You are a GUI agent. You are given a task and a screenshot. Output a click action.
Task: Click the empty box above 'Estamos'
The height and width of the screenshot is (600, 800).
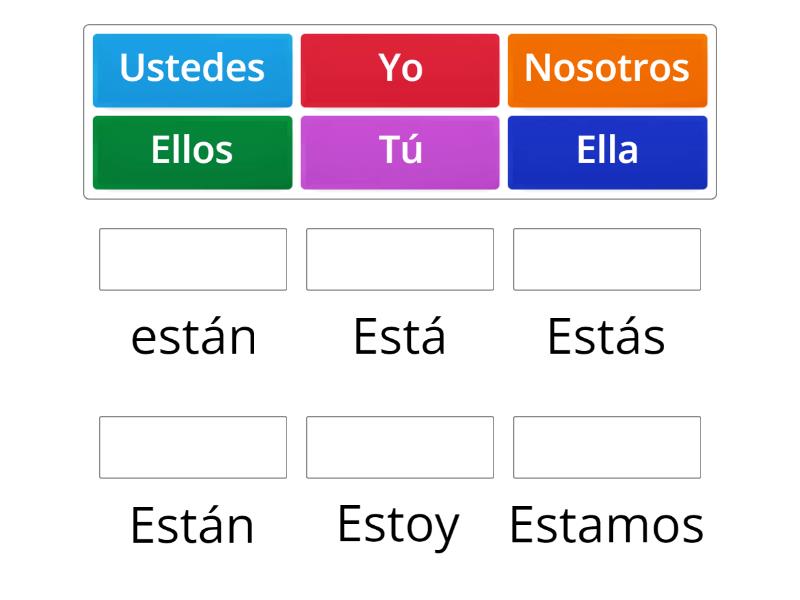607,448
